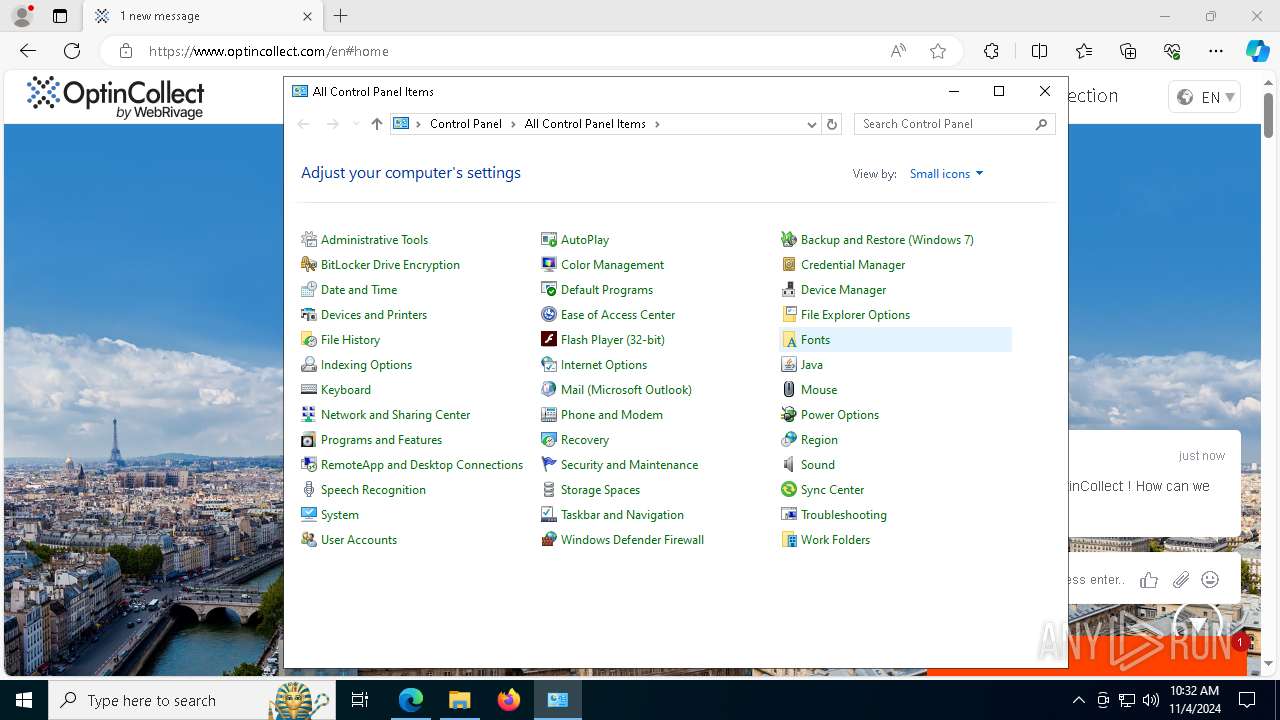Open the EN language dropdown on website

[1205, 97]
